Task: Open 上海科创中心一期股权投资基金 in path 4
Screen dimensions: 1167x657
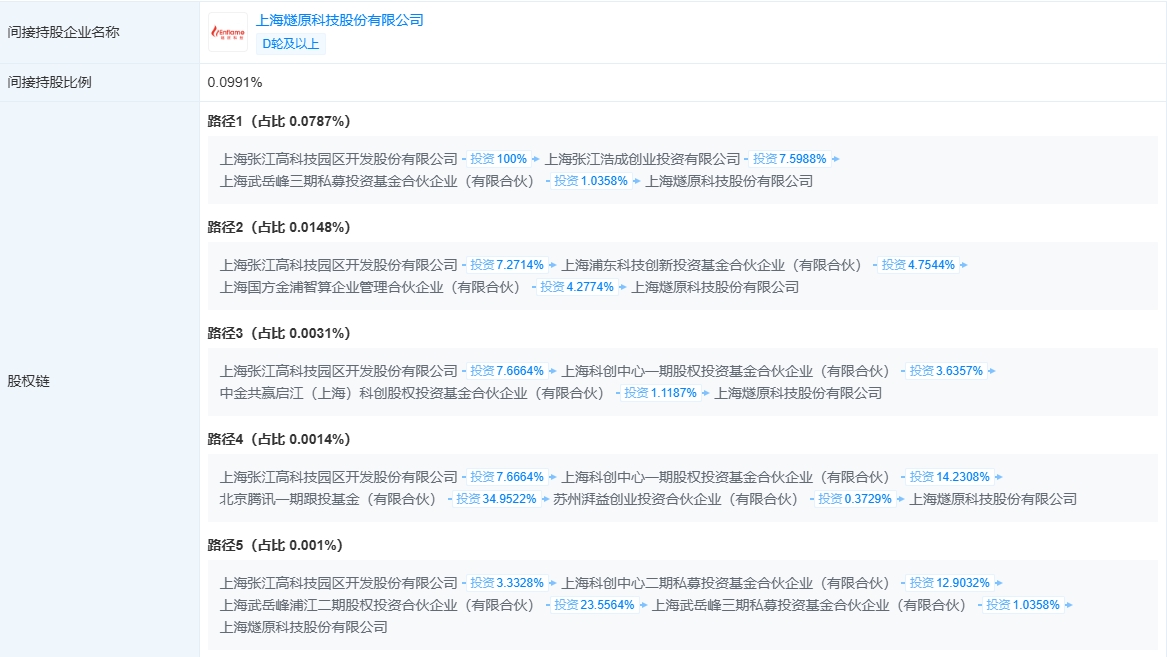Action: pos(726,478)
